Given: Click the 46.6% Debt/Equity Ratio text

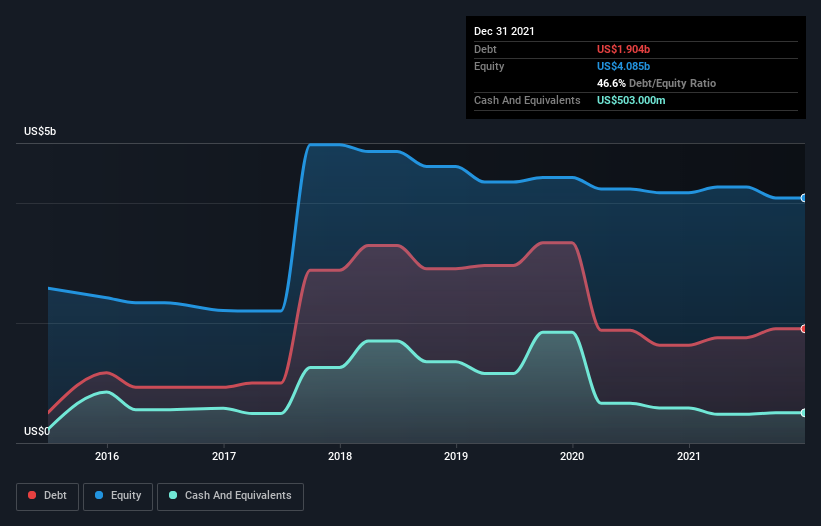Looking at the screenshot, I should pos(656,83).
